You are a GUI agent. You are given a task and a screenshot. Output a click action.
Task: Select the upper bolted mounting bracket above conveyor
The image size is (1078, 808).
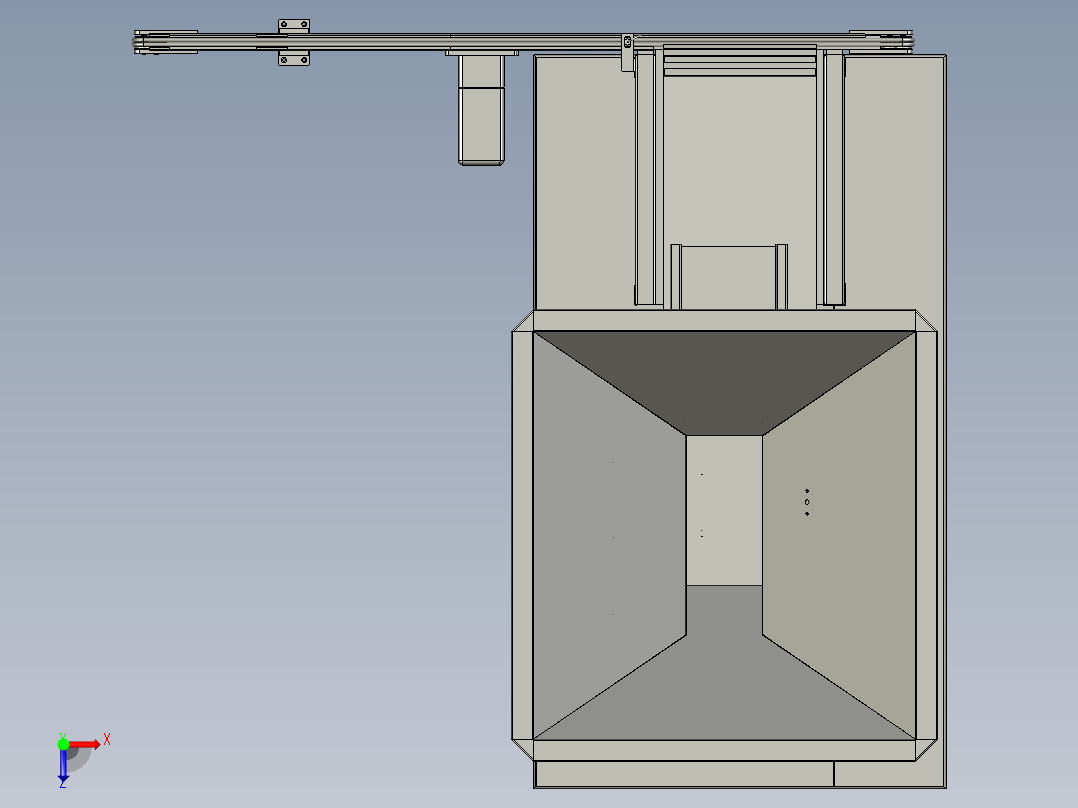pyautogui.click(x=294, y=26)
